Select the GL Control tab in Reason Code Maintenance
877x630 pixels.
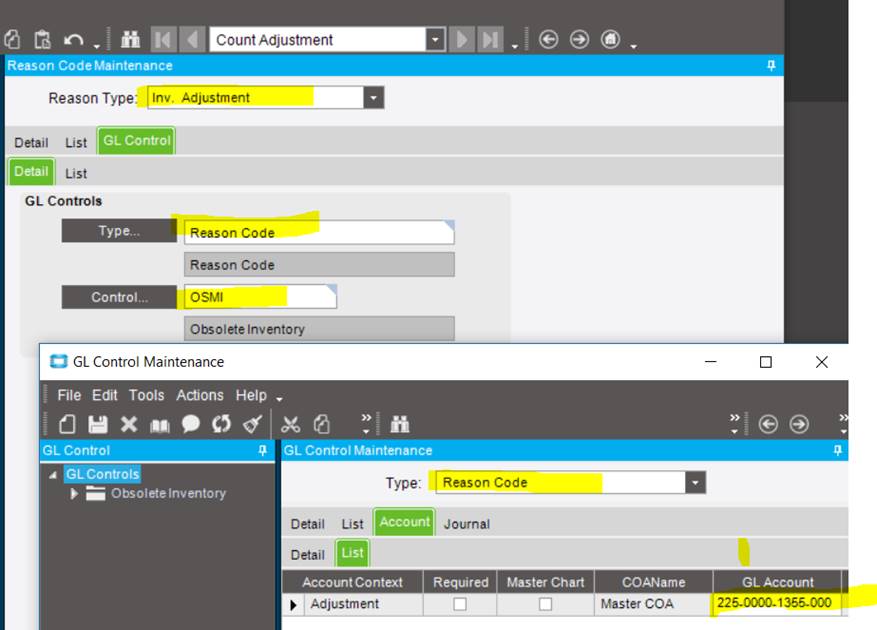[136, 140]
